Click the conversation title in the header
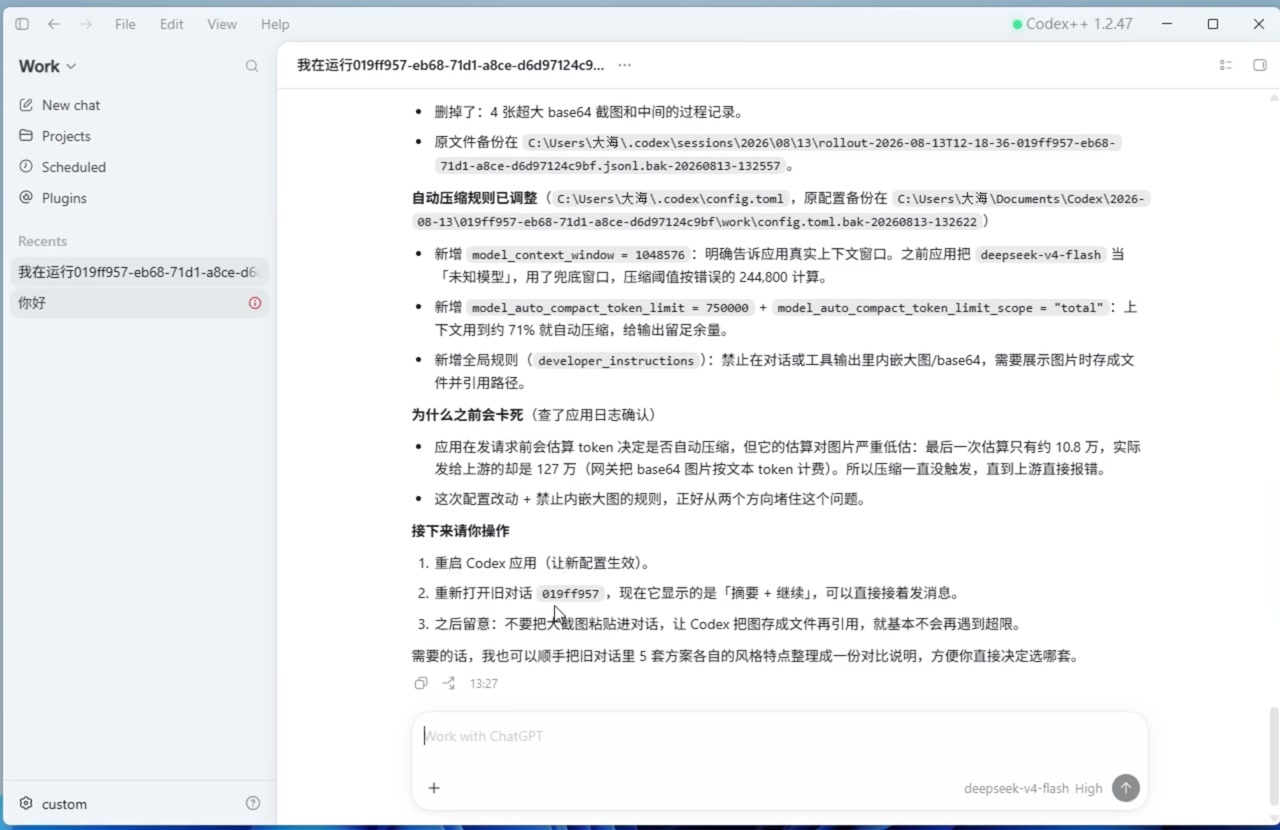The image size is (1280, 830). 450,65
